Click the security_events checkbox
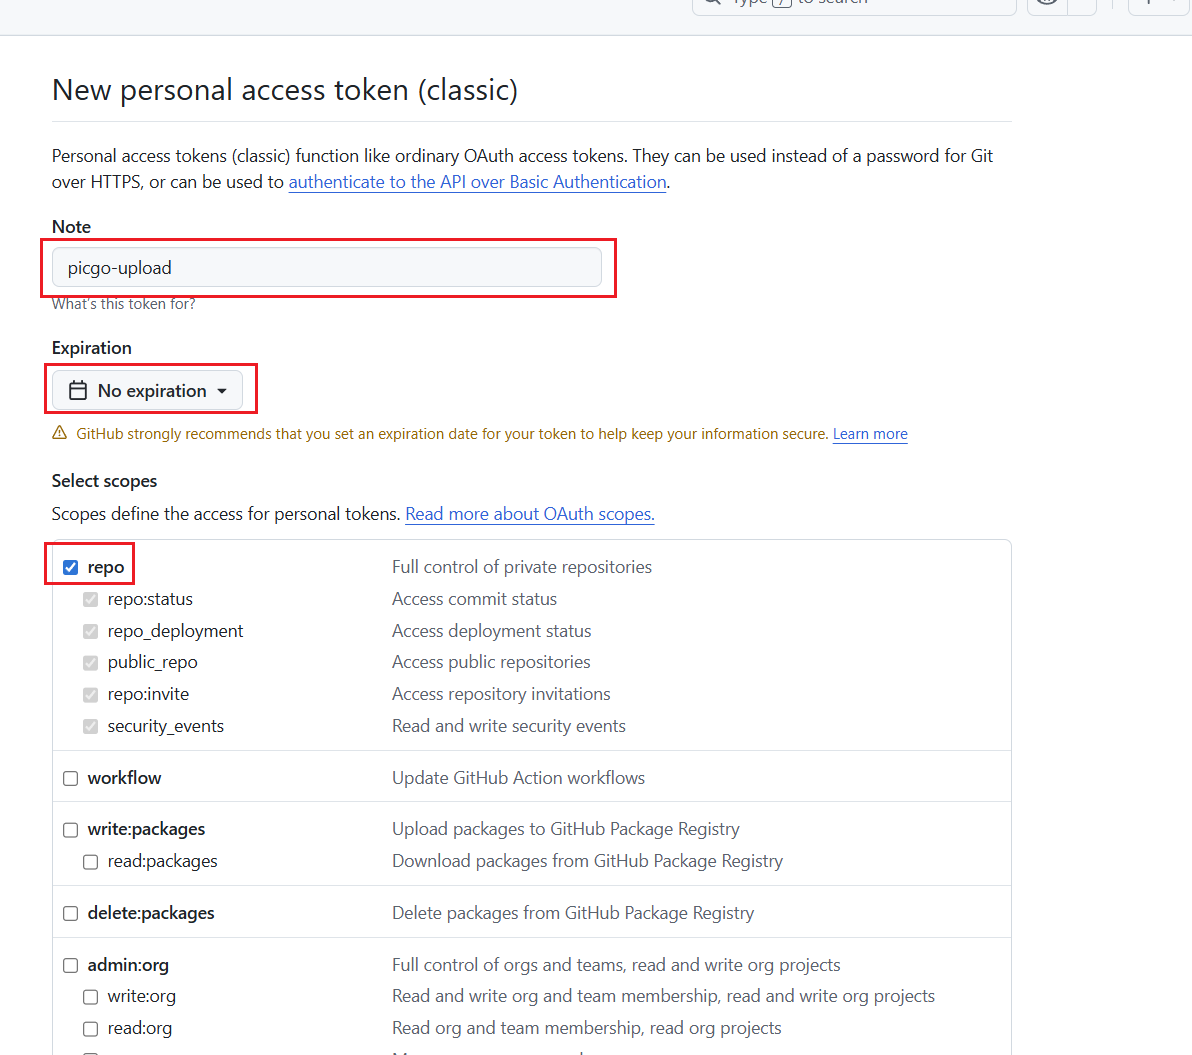 91,727
